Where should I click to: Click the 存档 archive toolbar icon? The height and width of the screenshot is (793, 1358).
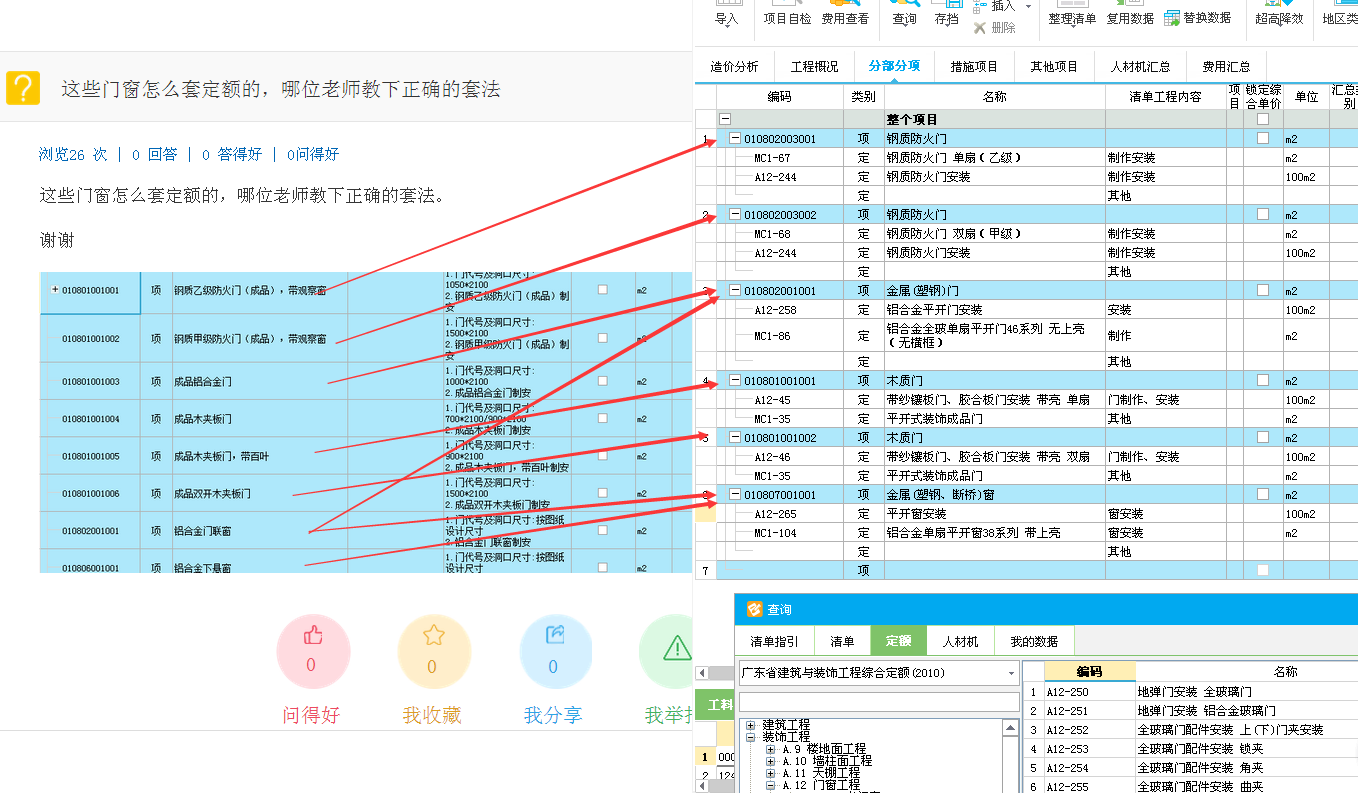tap(945, 14)
